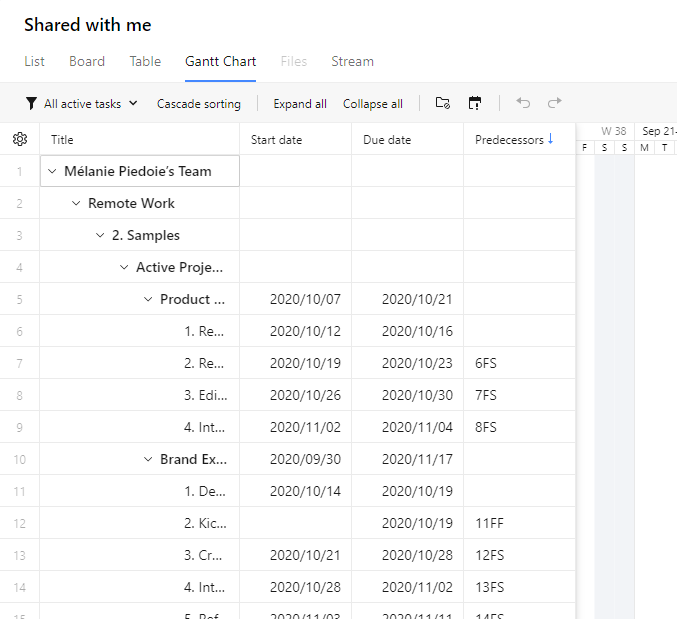Click the filter funnel icon
Image resolution: width=677 pixels, height=619 pixels.
click(32, 104)
